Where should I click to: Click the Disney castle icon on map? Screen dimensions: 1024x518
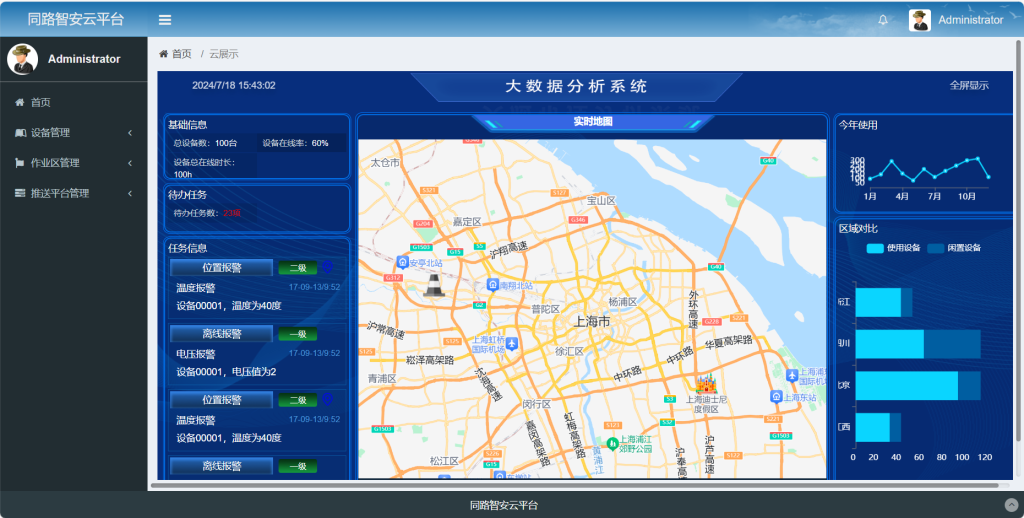(706, 384)
